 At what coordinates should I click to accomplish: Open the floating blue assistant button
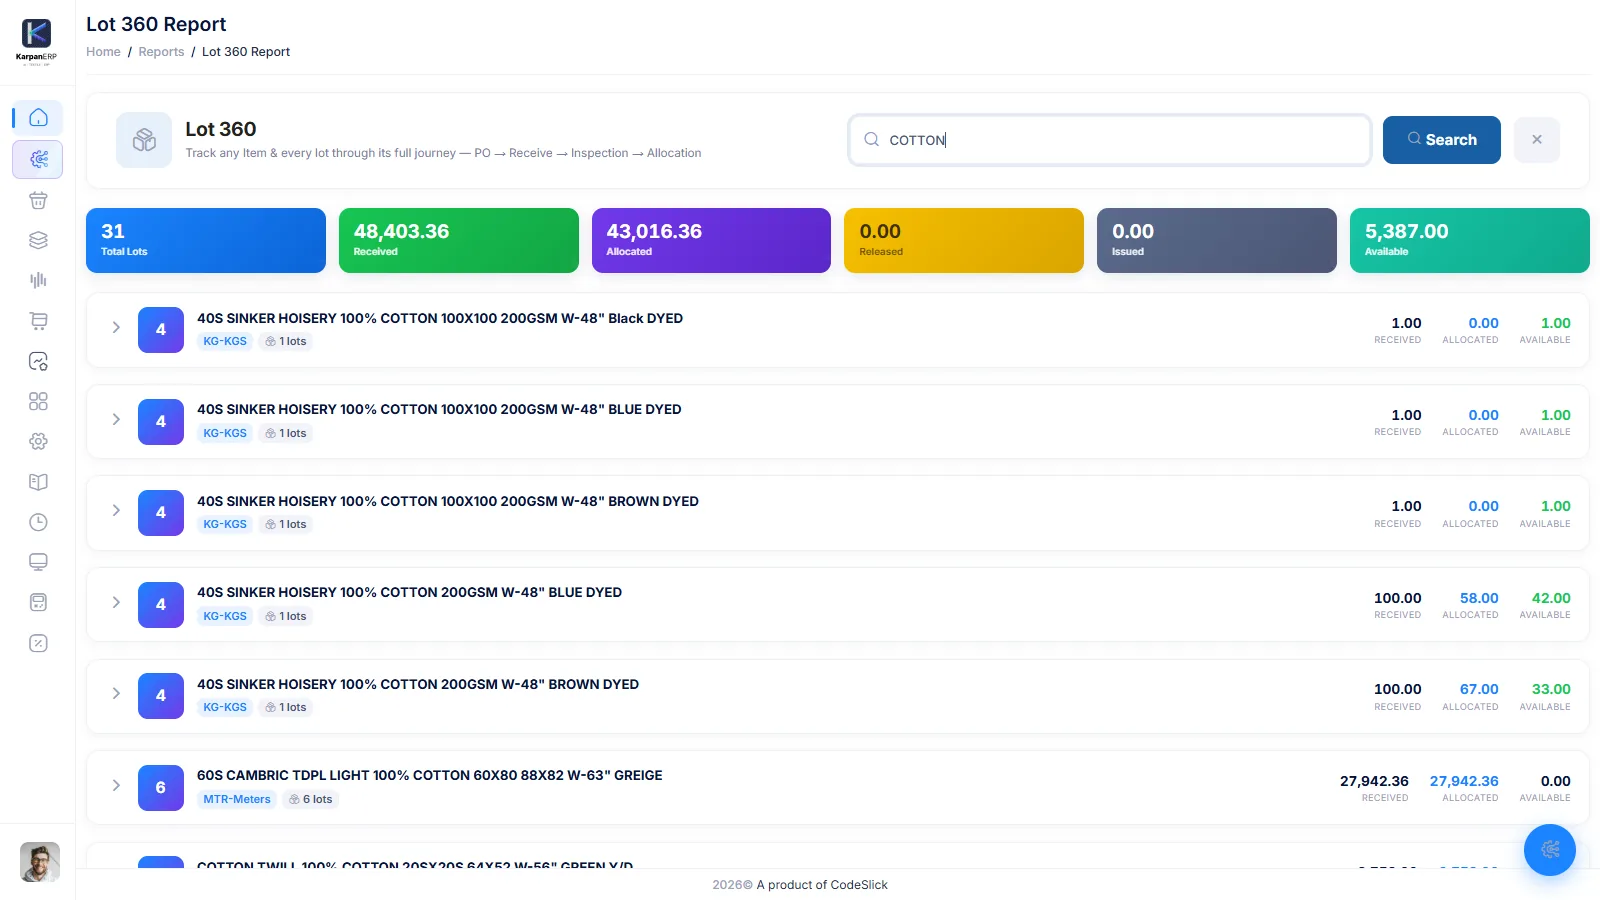(x=1550, y=850)
